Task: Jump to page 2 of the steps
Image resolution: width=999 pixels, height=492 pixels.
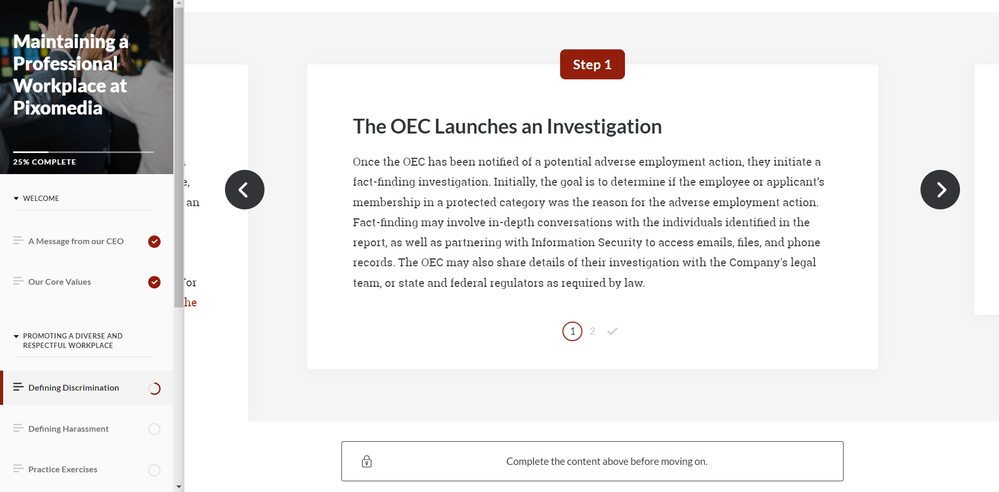Action: point(592,331)
